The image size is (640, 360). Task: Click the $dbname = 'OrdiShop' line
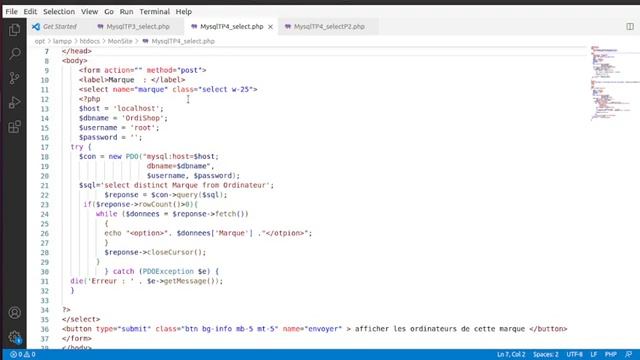123,118
